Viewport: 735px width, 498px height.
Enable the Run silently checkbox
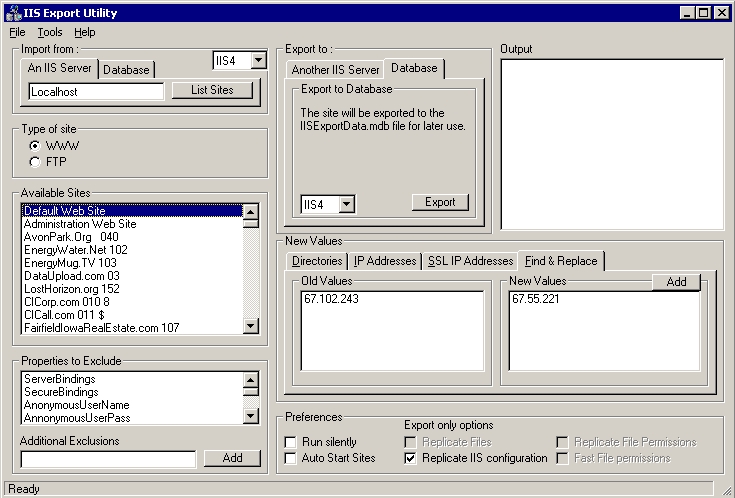pos(291,442)
